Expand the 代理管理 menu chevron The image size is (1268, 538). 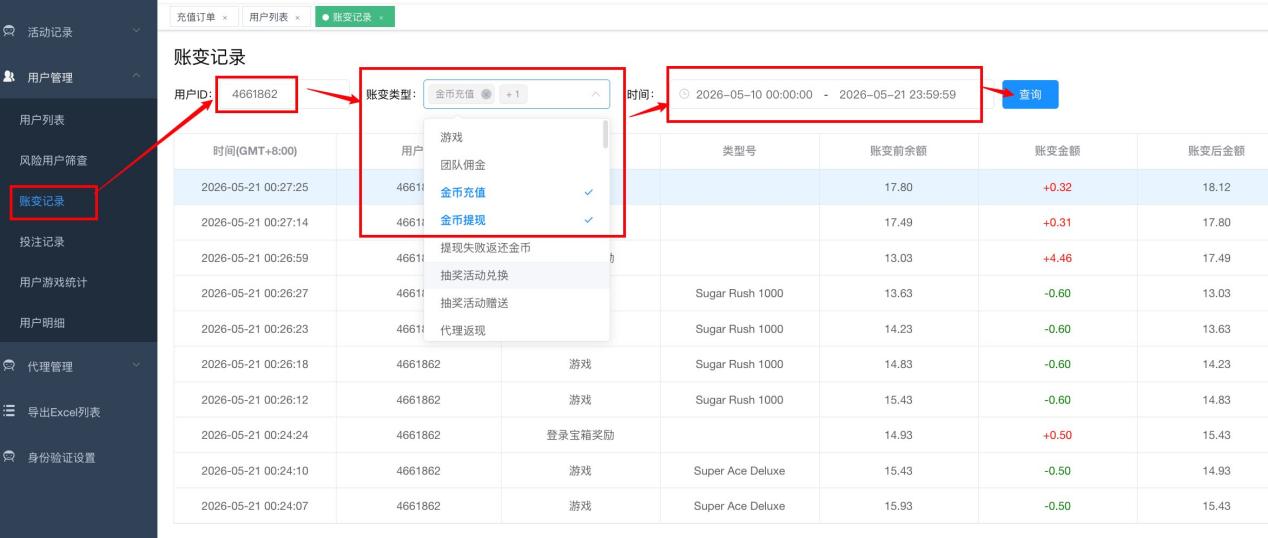tap(137, 366)
